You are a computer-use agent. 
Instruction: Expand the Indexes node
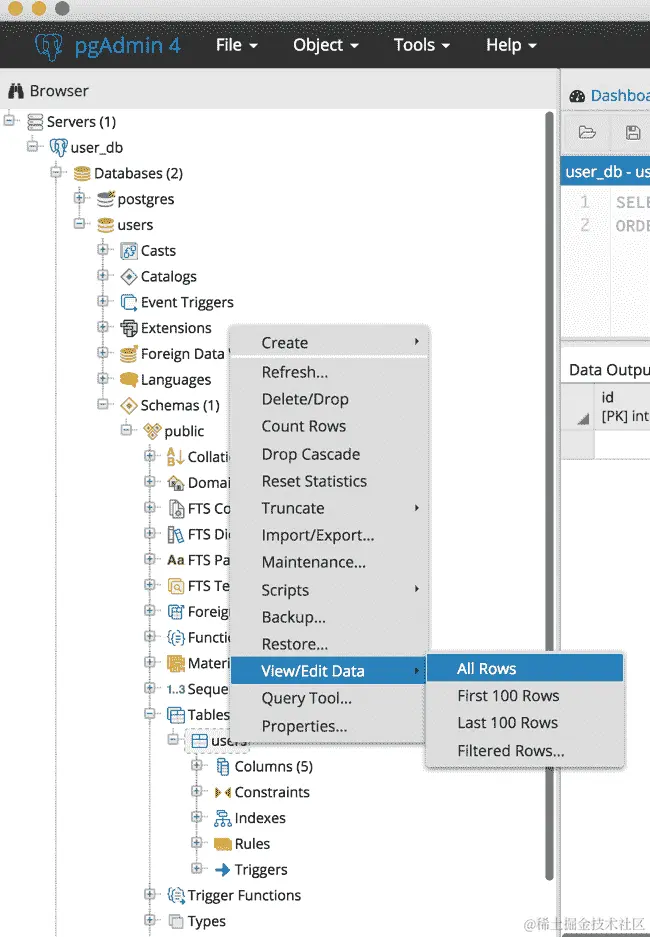pos(197,816)
